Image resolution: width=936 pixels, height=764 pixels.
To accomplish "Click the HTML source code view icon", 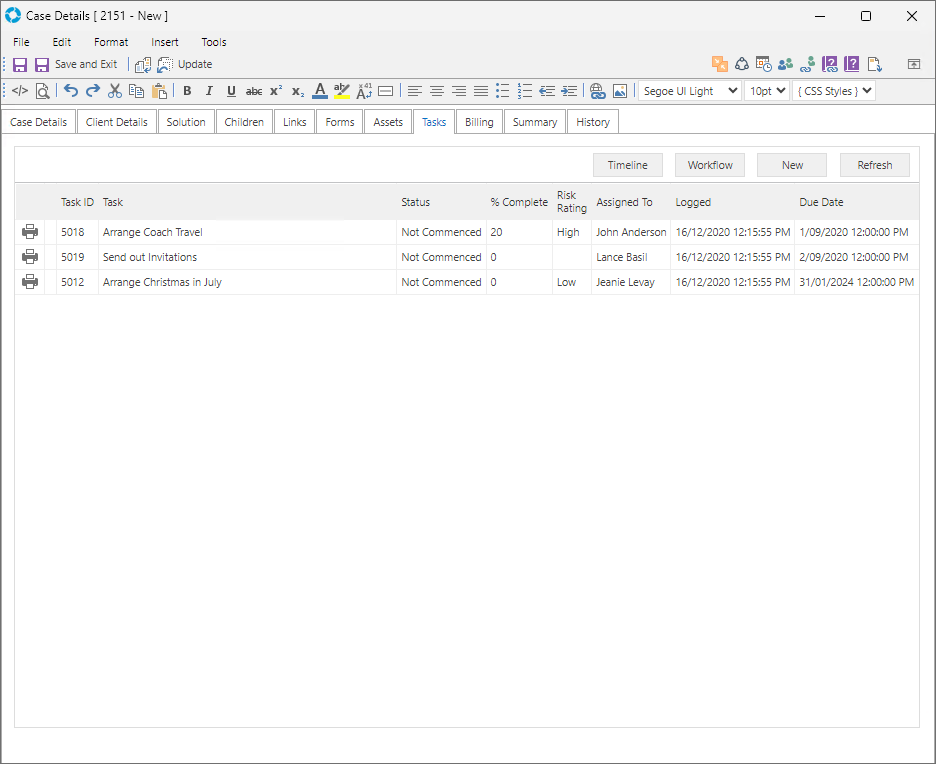I will 20,91.
